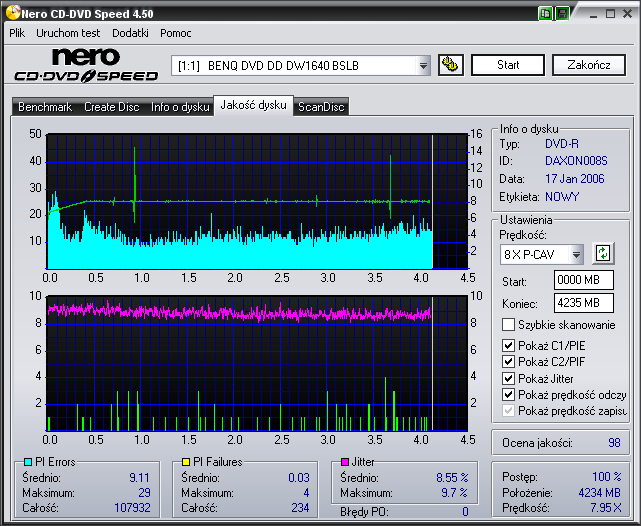The image size is (641, 526).
Task: Click the disabled Pokaż prędkość zapisu checkbox
Action: click(508, 411)
